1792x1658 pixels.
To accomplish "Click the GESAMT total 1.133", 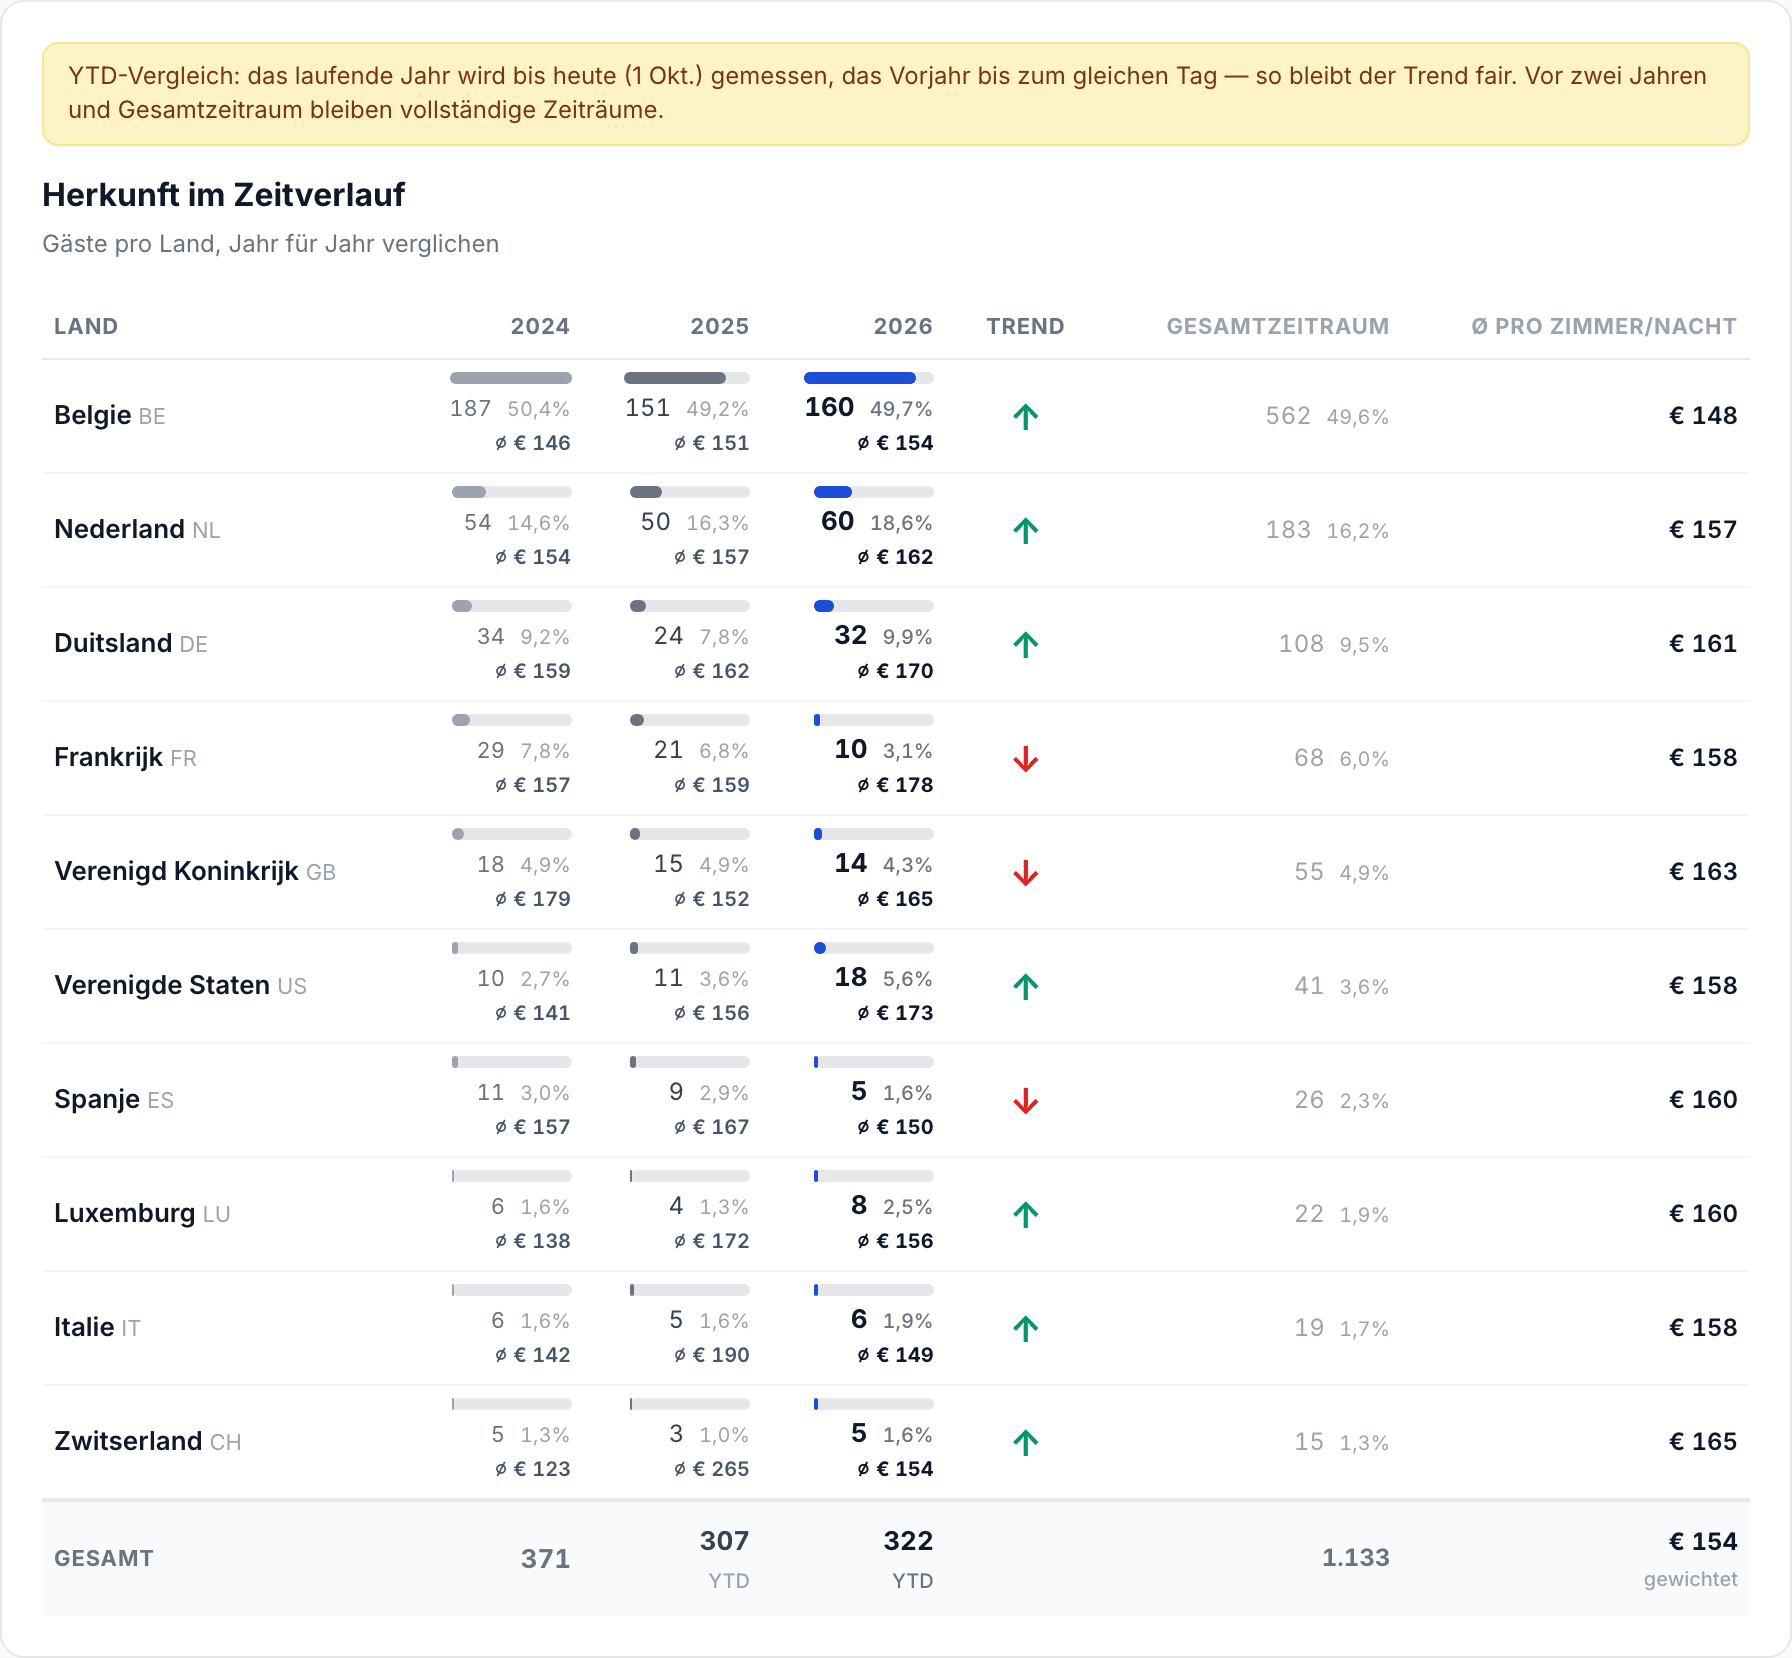I will point(1356,1557).
